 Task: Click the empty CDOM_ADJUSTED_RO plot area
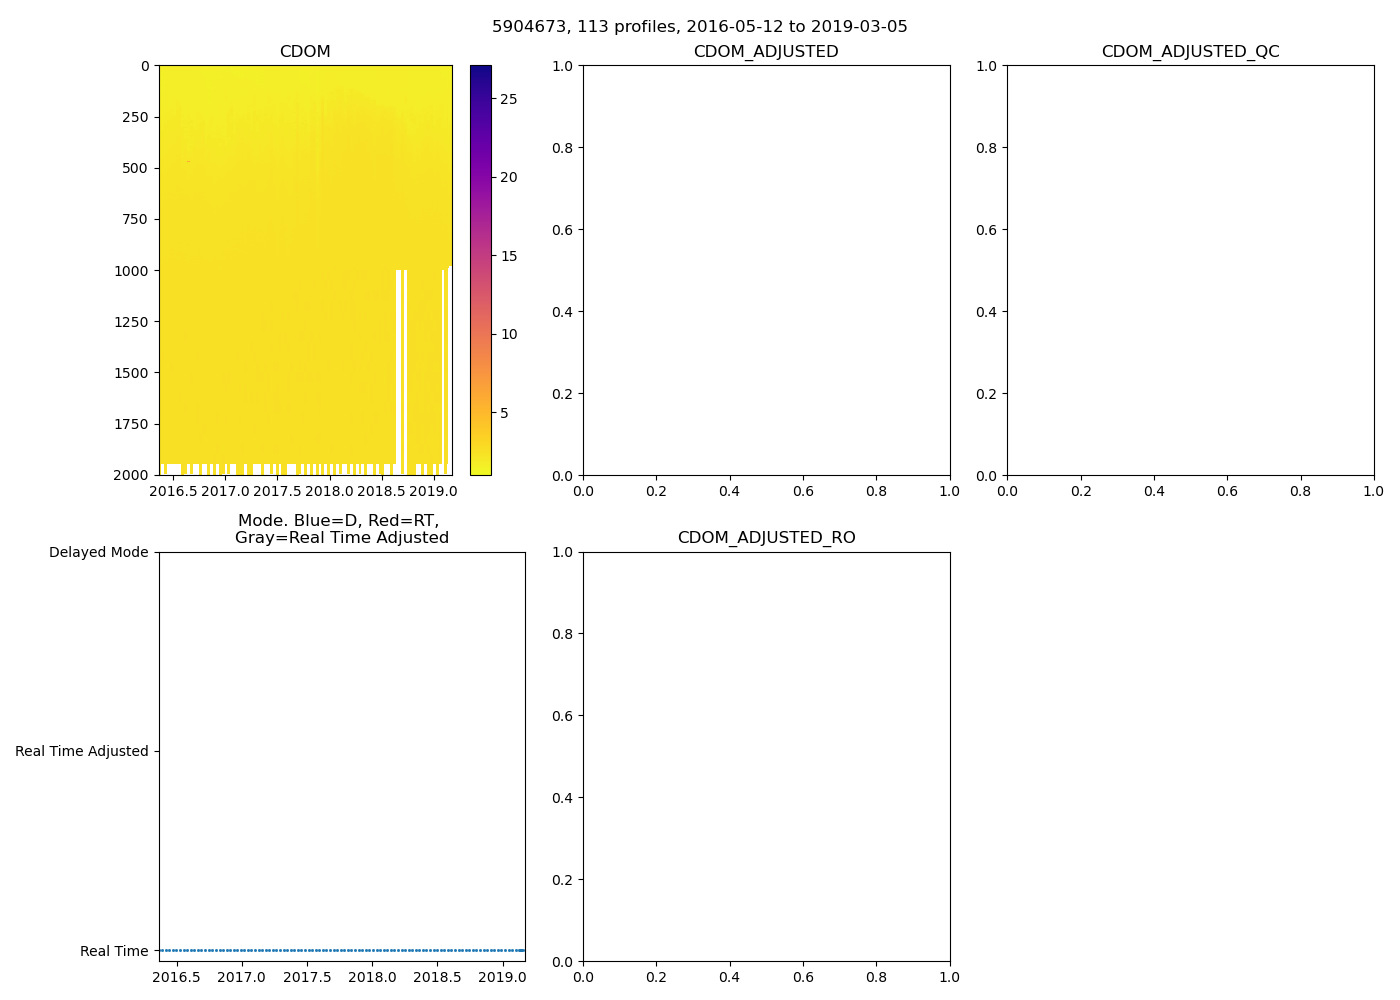point(766,756)
